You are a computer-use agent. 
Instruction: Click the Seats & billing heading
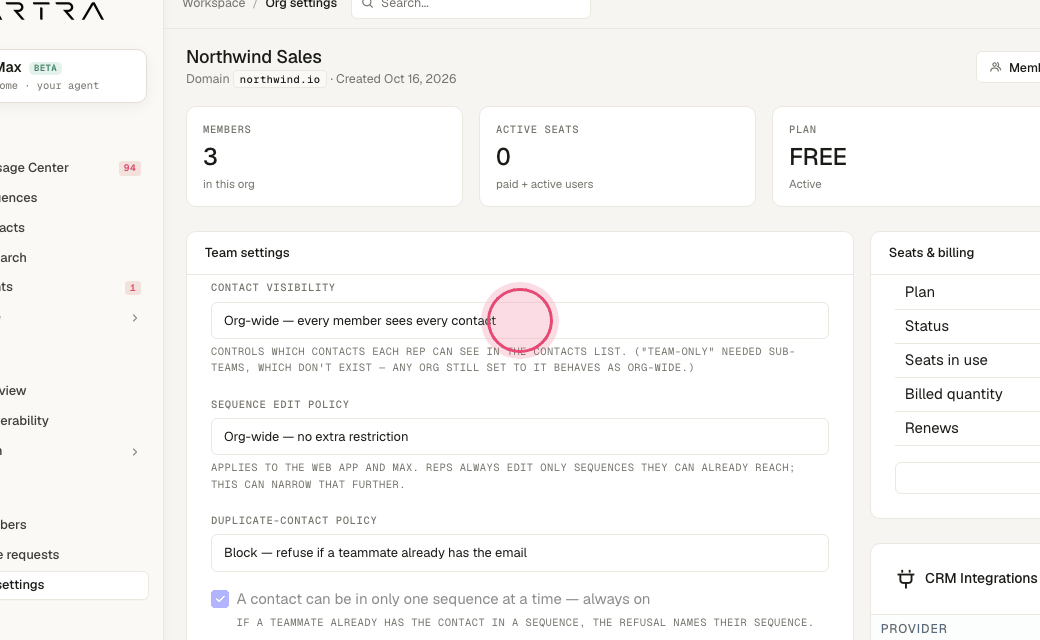[931, 253]
